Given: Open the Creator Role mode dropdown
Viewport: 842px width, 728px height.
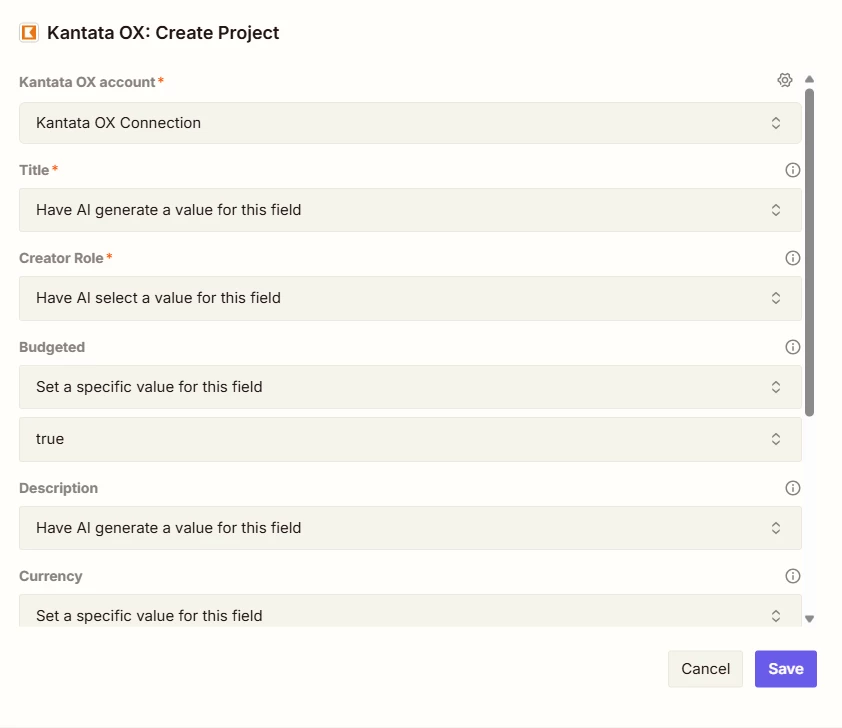Looking at the screenshot, I should pos(410,299).
